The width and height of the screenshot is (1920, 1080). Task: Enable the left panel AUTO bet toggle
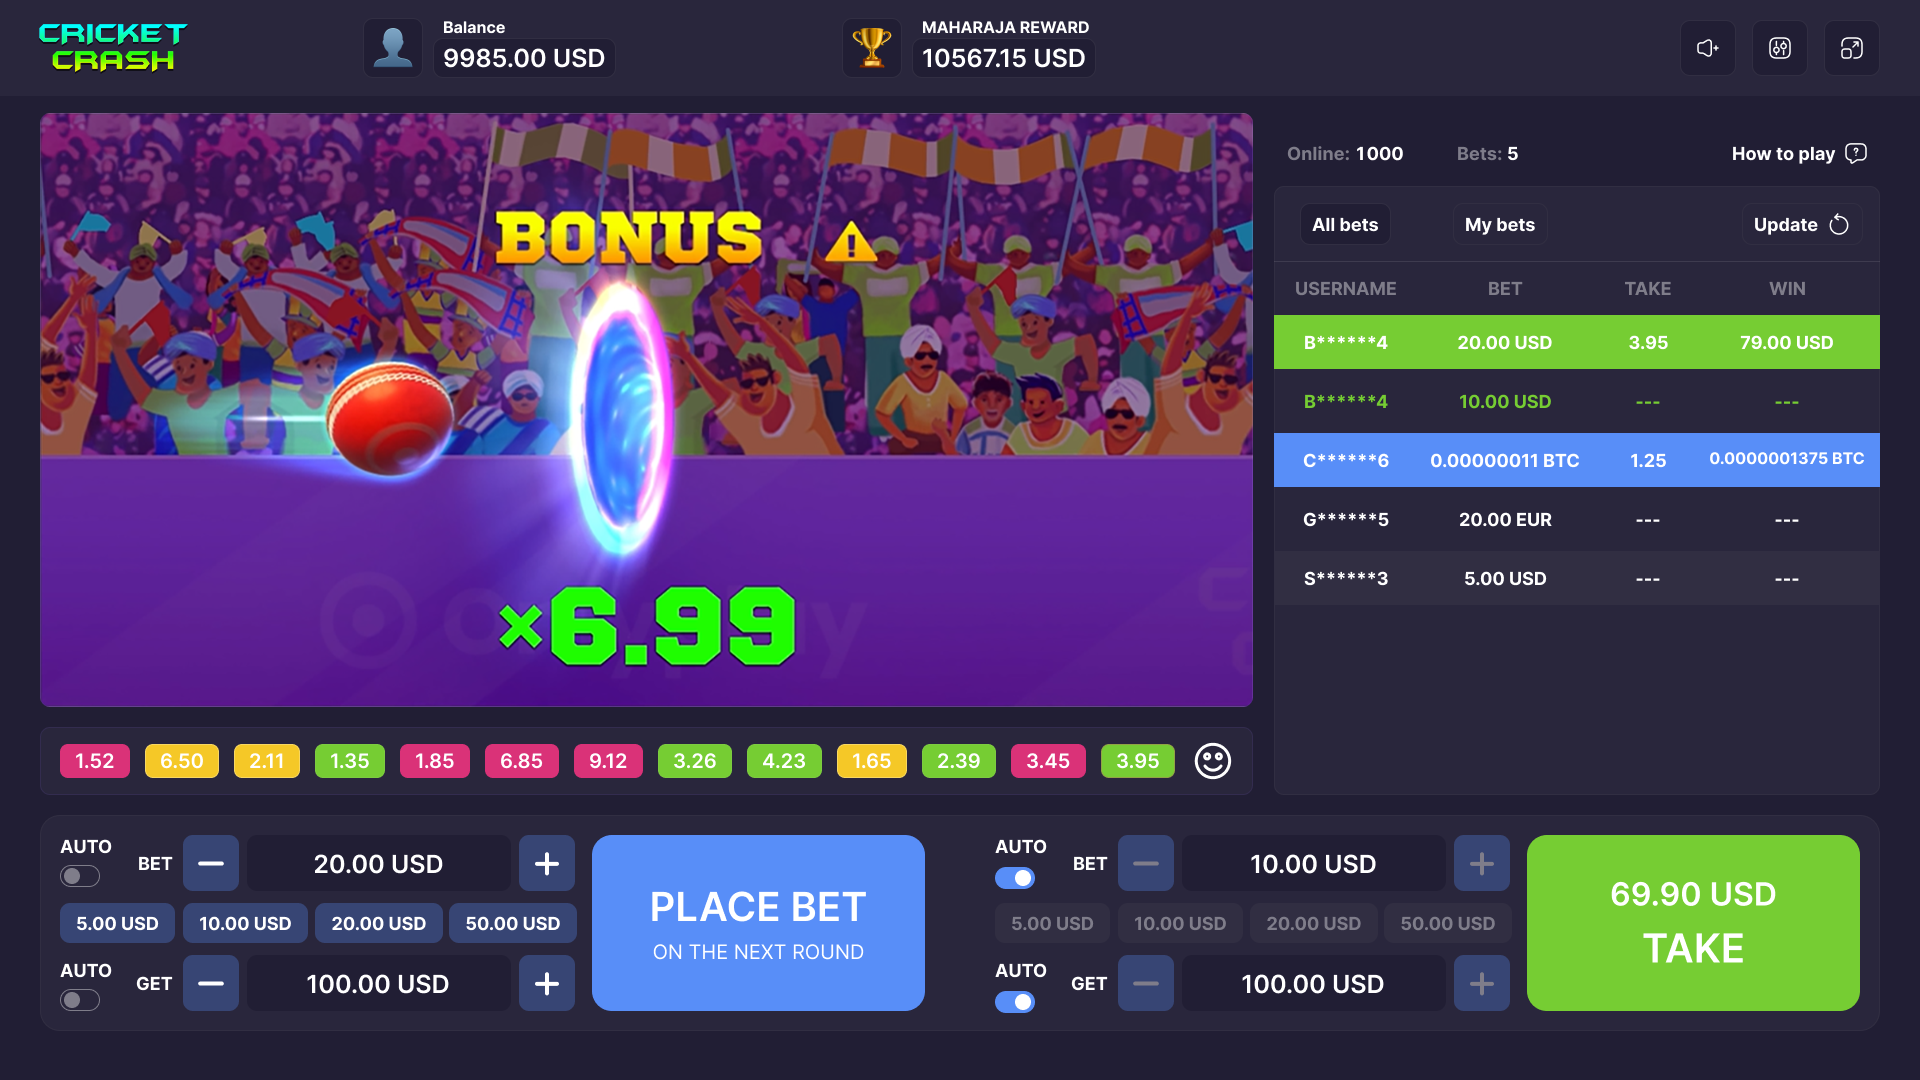(x=80, y=877)
